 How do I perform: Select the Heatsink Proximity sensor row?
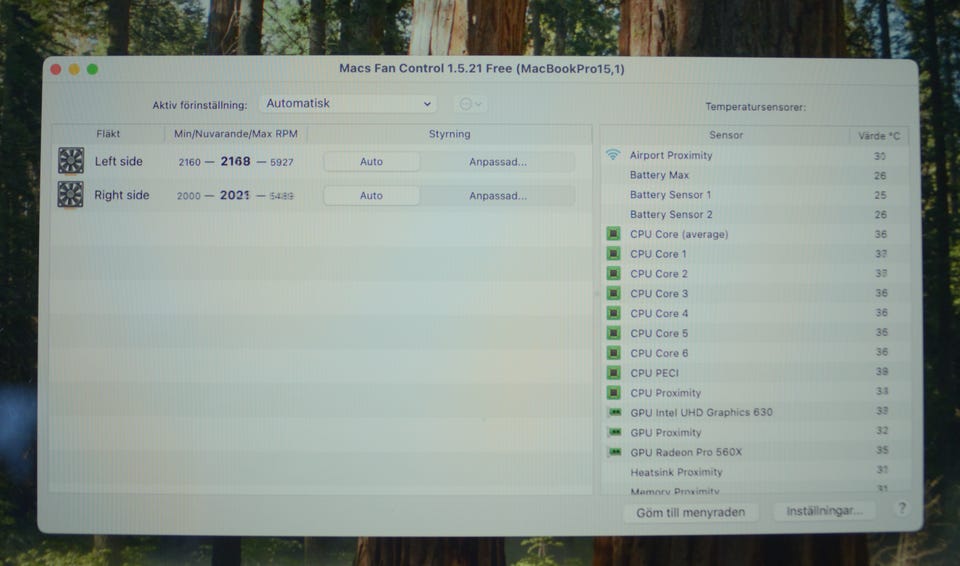(x=755, y=472)
